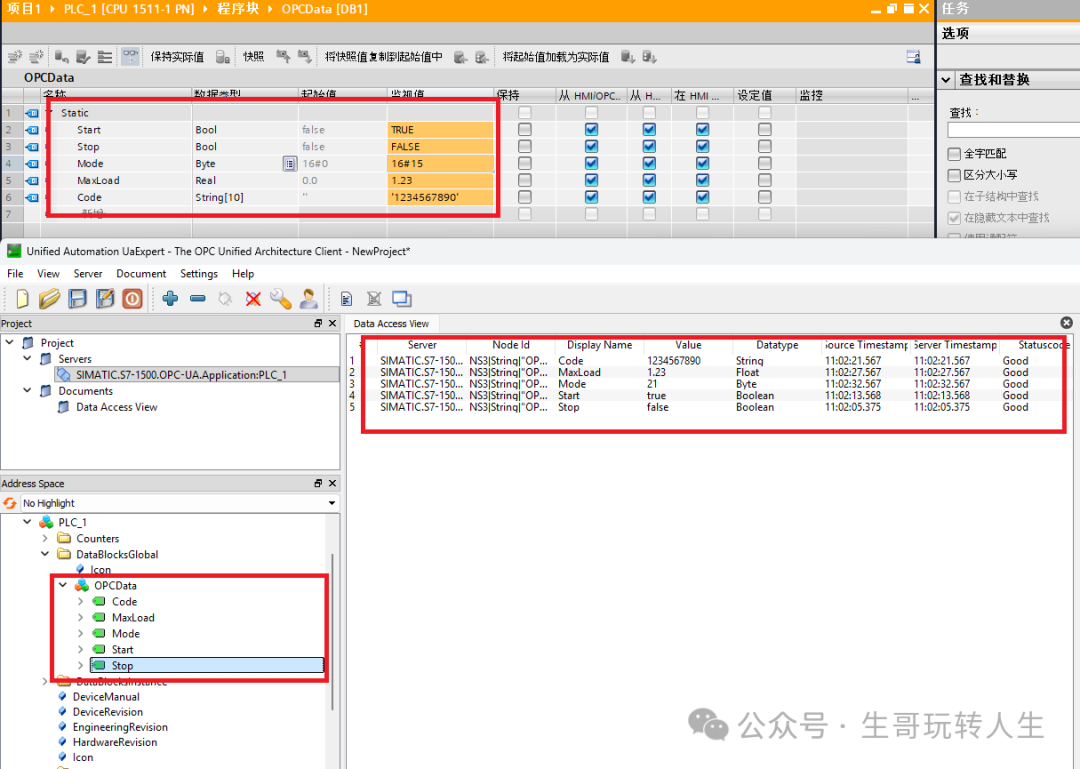Click TIA monitor-all glasses icon
Viewport: 1080px width, 769px height.
(130, 57)
